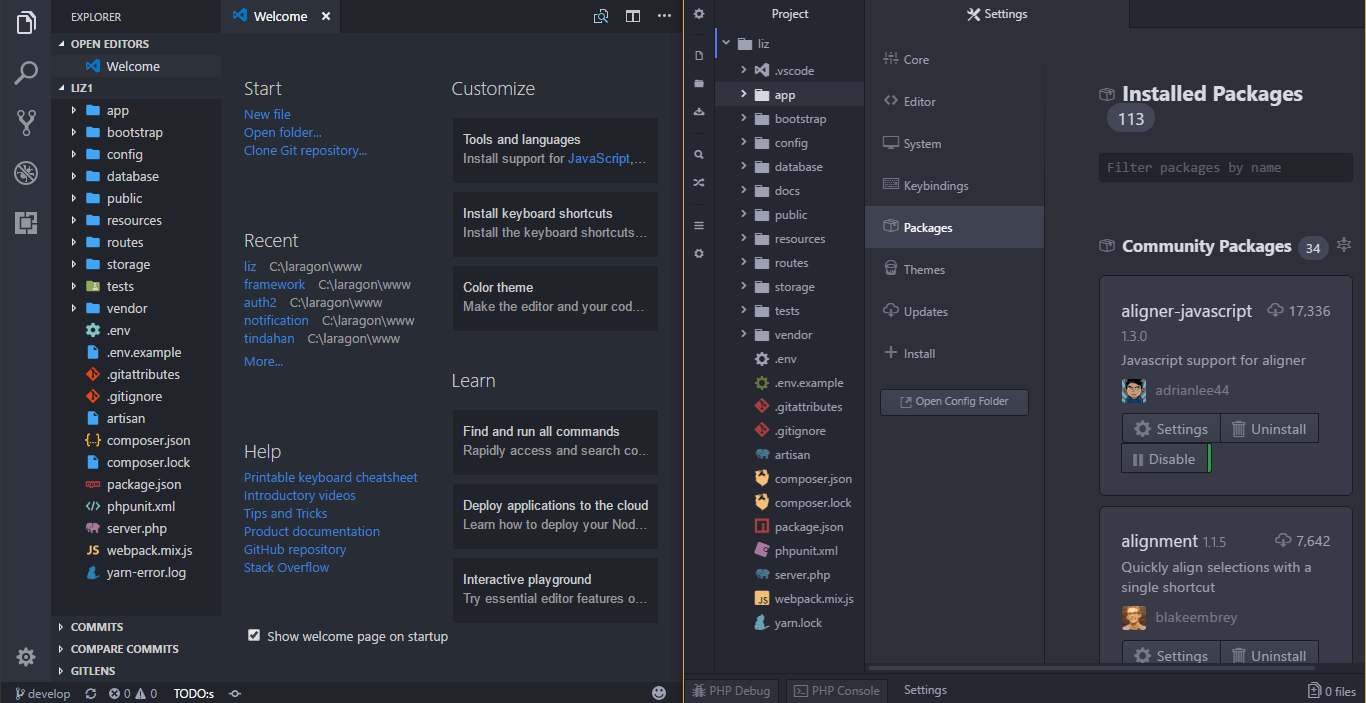This screenshot has width=1366, height=703.
Task: Open the Extensions view in VS Code activity bar
Action: (26, 222)
